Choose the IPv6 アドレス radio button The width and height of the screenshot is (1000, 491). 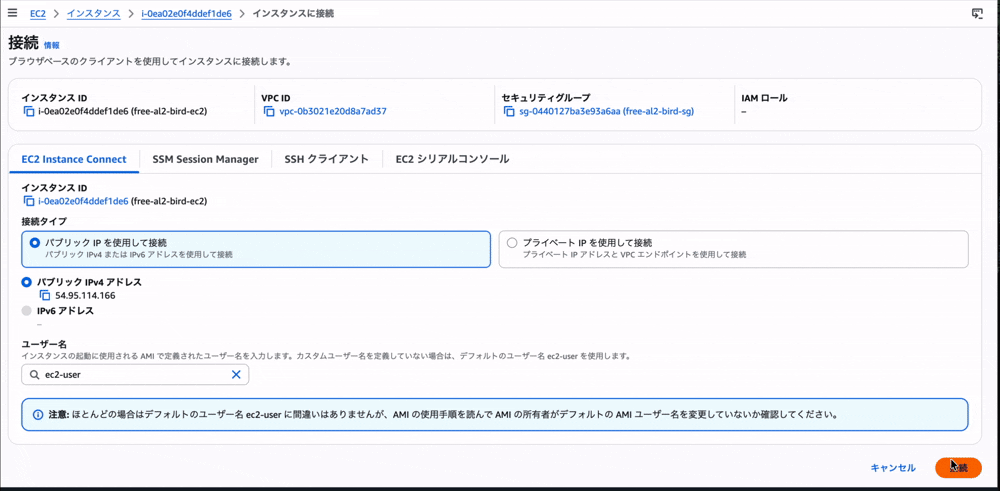tap(26, 311)
